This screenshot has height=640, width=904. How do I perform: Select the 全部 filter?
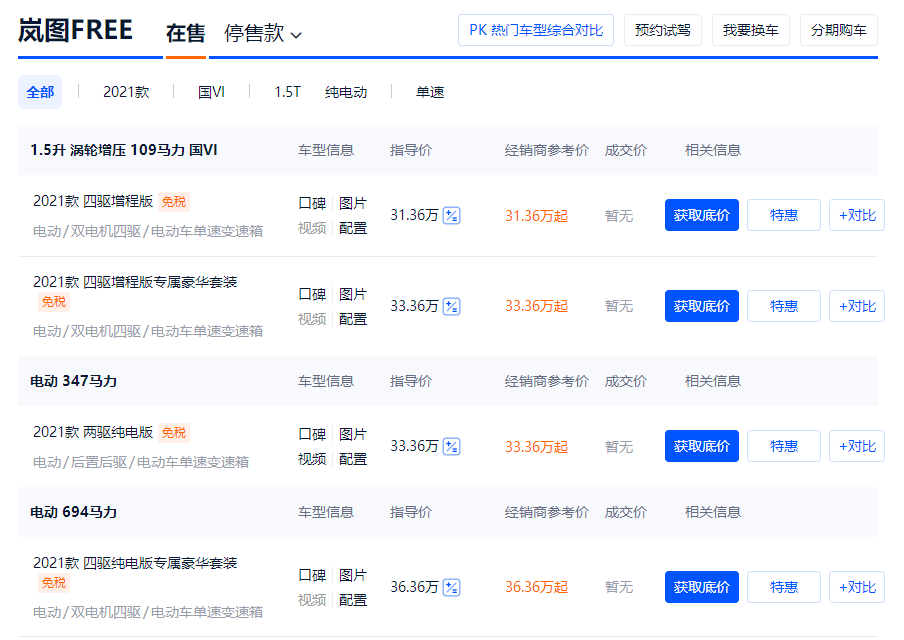click(40, 92)
